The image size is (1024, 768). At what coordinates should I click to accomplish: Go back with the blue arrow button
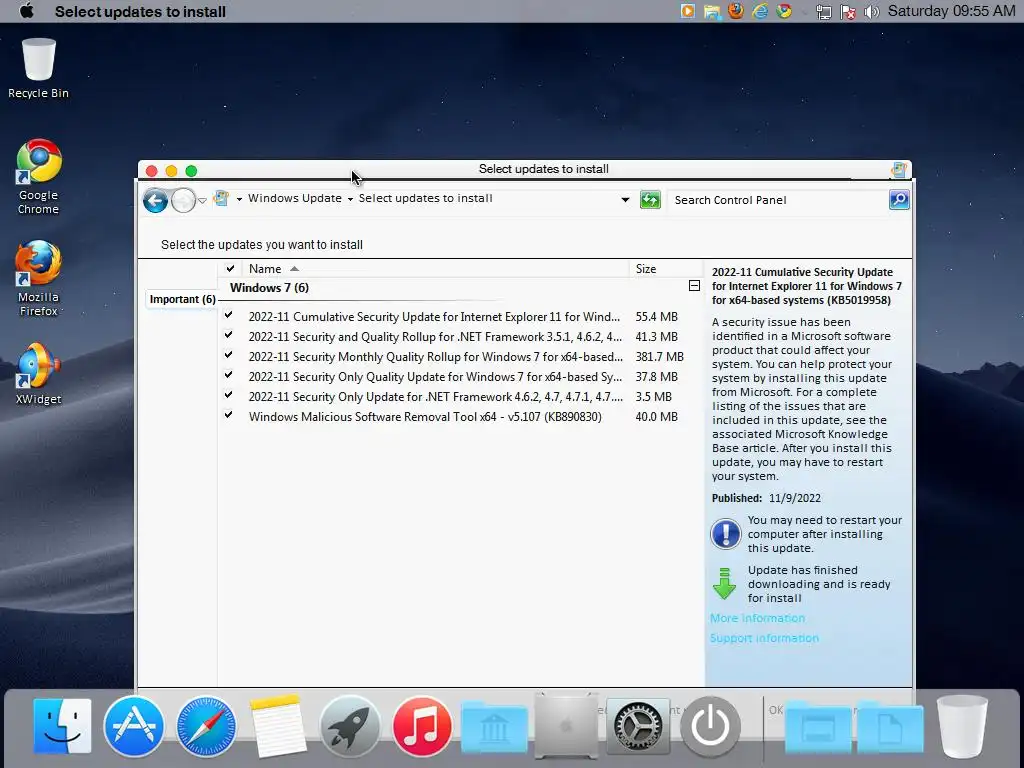click(x=155, y=200)
